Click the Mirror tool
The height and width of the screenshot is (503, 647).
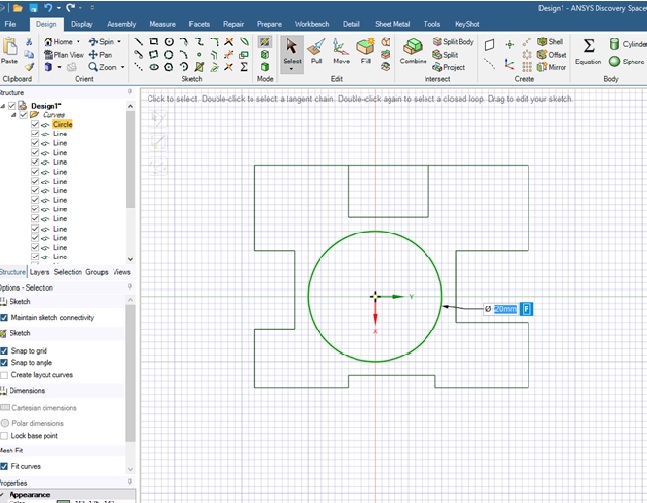(550, 67)
